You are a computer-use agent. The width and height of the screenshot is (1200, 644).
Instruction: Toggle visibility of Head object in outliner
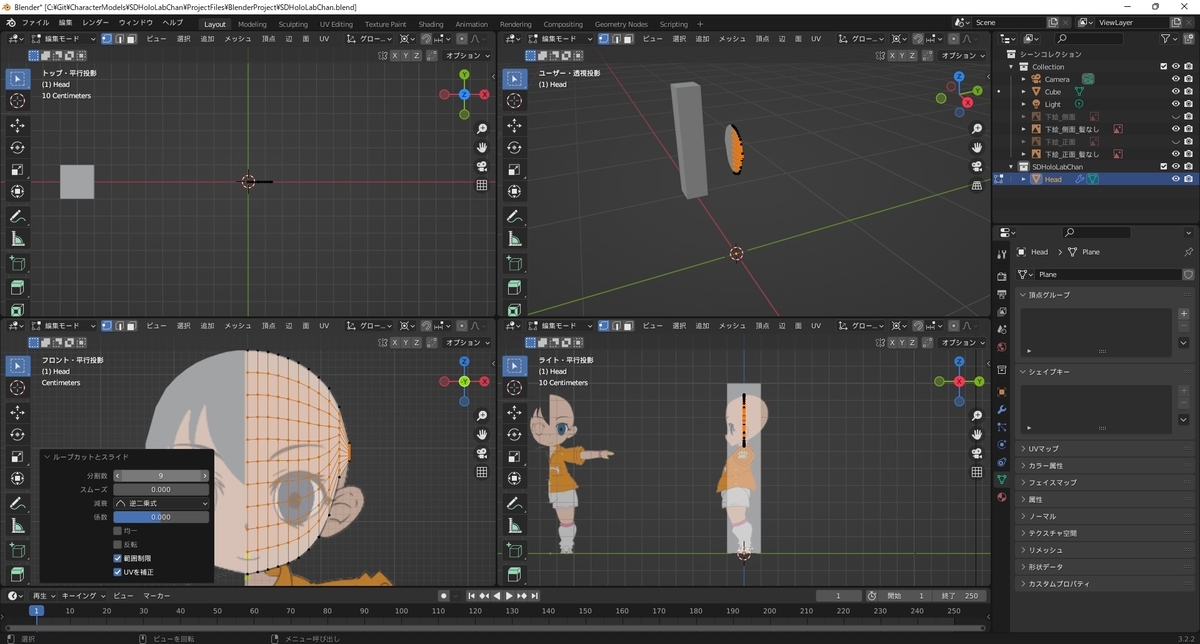point(1175,179)
